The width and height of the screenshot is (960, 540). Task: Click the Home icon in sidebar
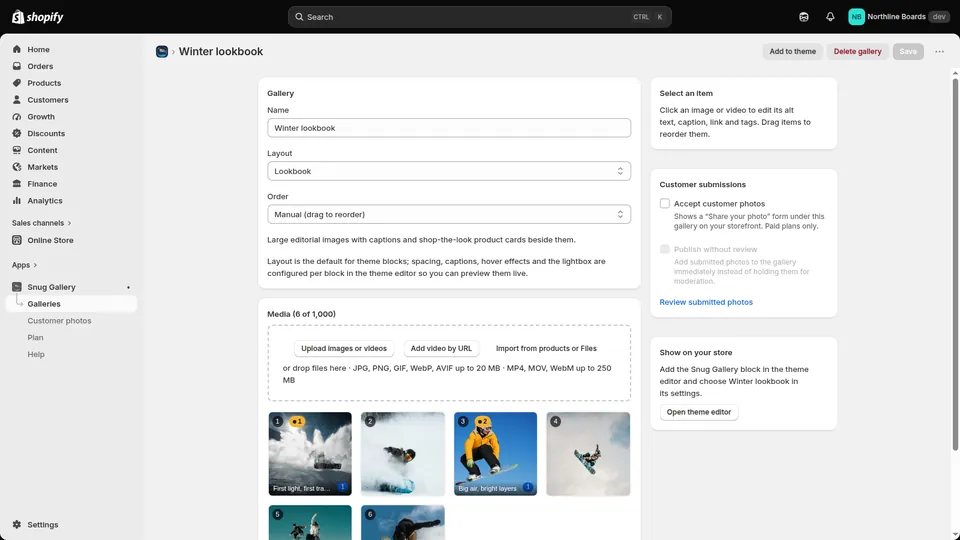pos(17,49)
